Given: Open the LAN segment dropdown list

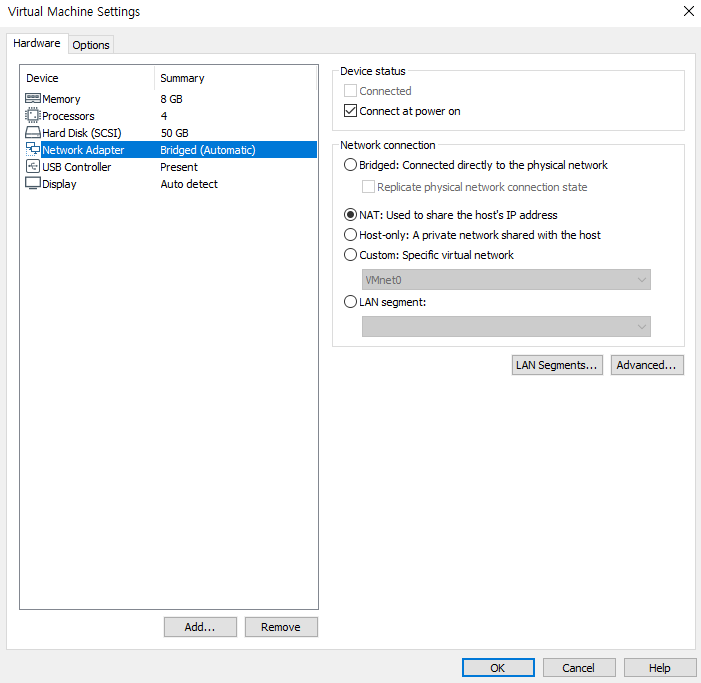Looking at the screenshot, I should [506, 327].
